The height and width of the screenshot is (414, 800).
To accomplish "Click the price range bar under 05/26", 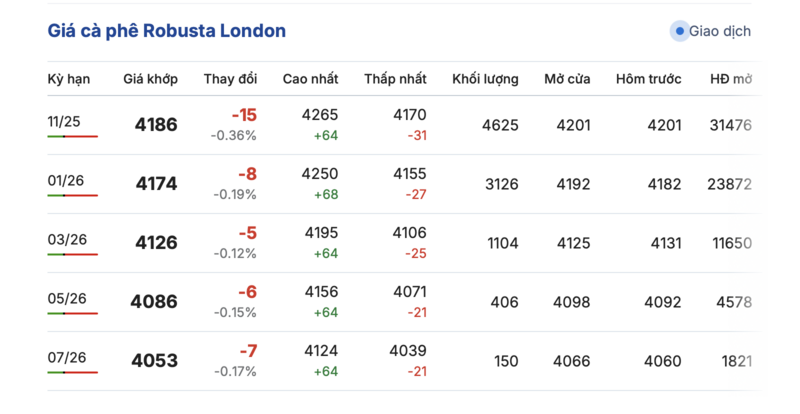I will point(72,314).
